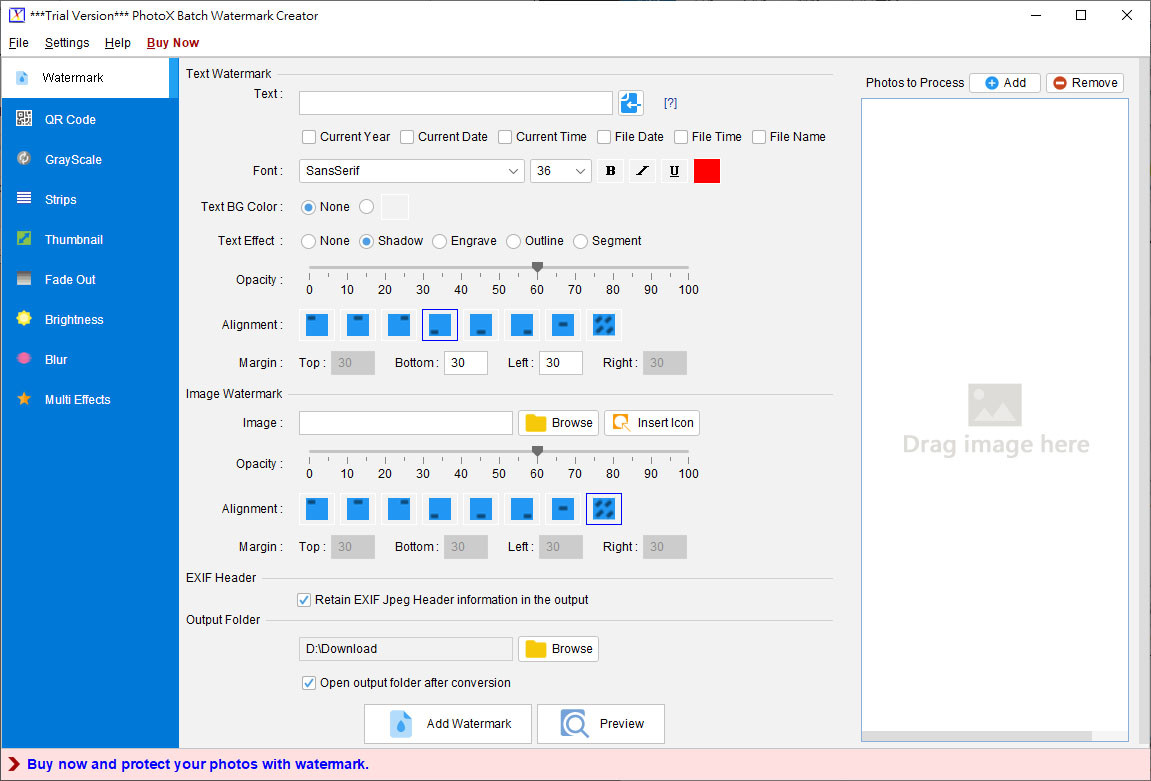Set text watermark alignment to bottom-right
Viewport: 1151px width, 781px height.
coord(522,324)
